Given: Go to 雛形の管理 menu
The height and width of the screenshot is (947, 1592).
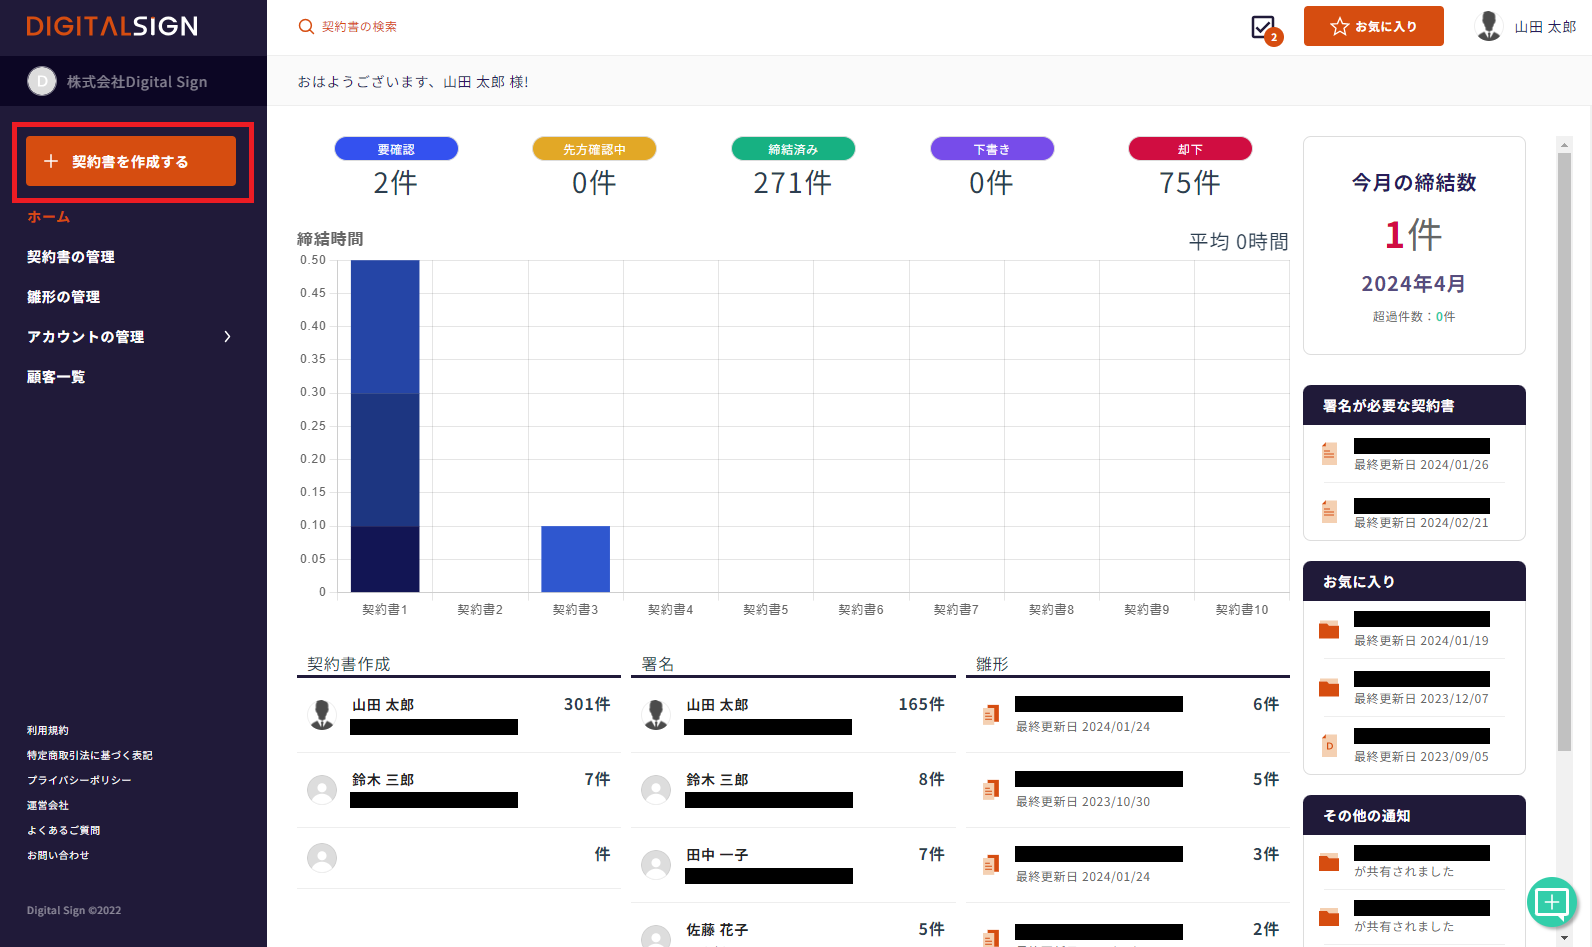Looking at the screenshot, I should 63,297.
